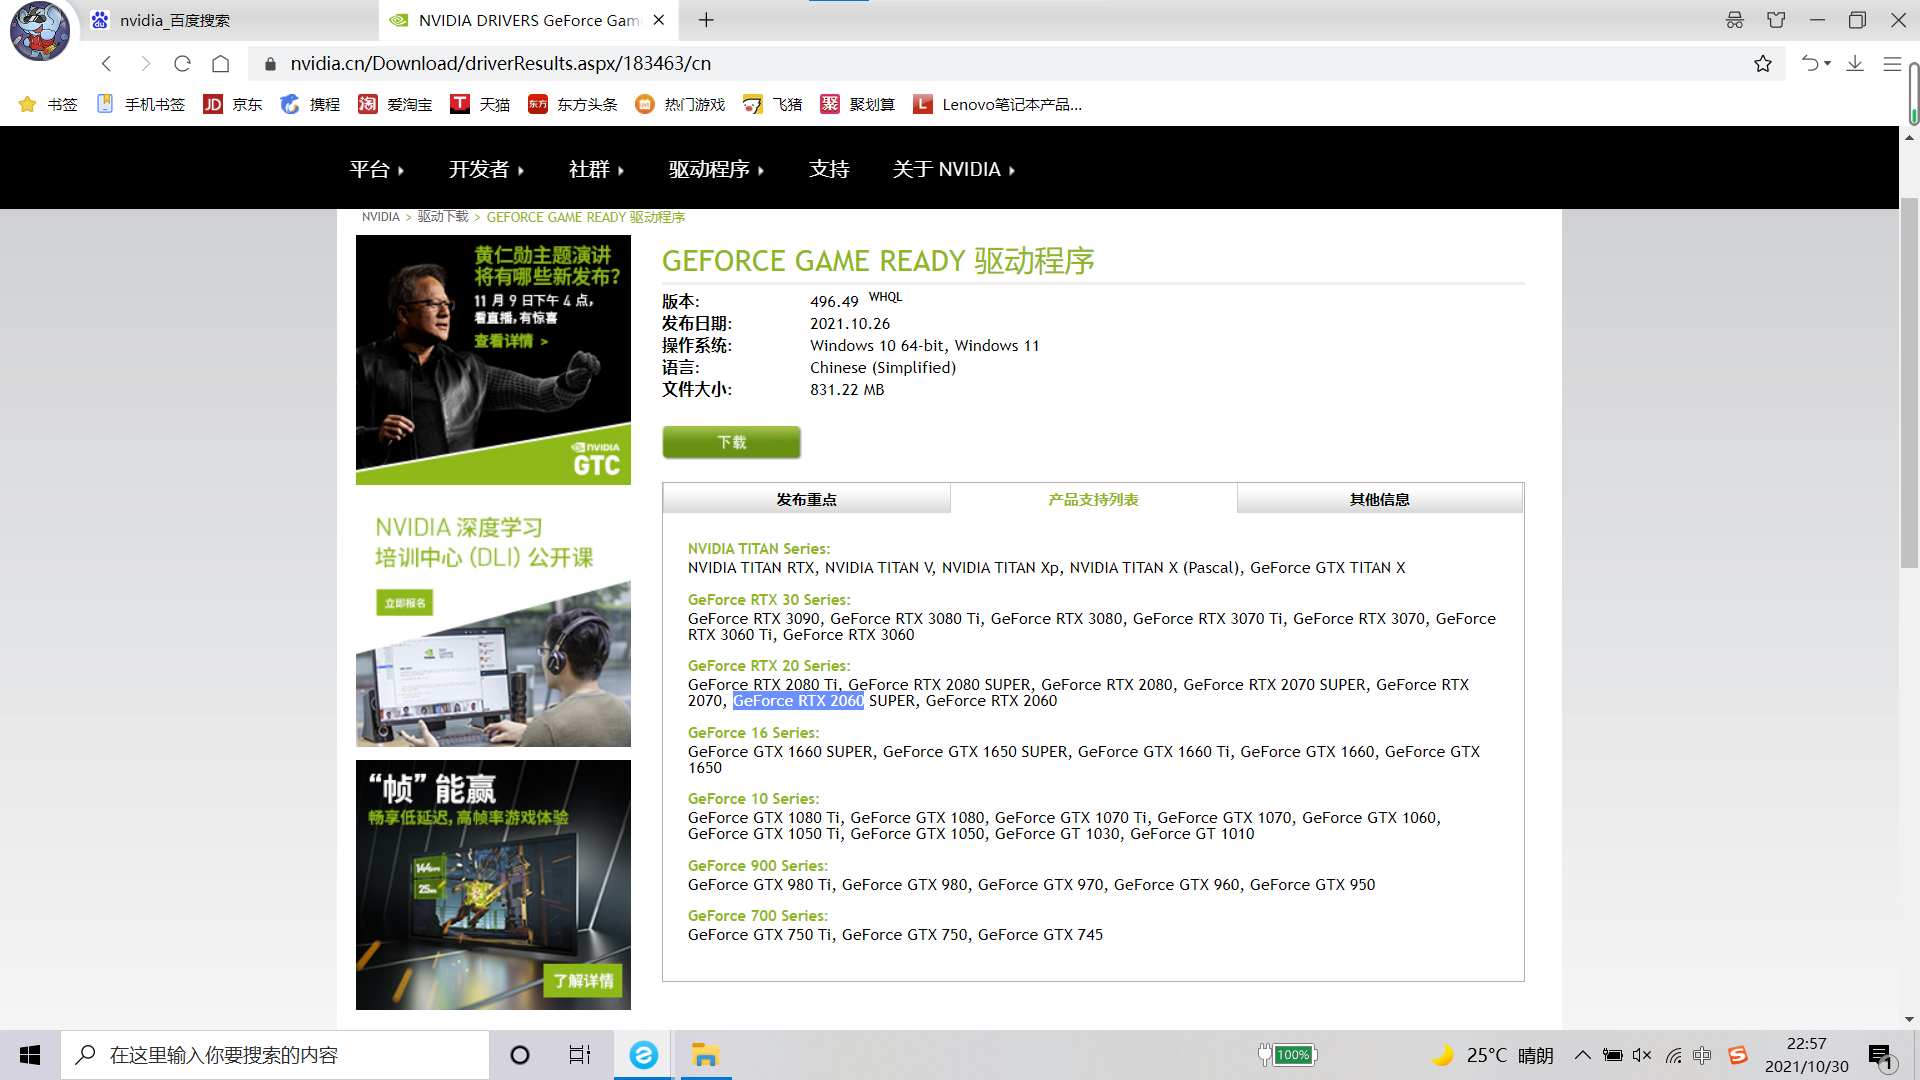The width and height of the screenshot is (1920, 1080).
Task: Switch to the 发布重点 tab
Action: tap(806, 499)
